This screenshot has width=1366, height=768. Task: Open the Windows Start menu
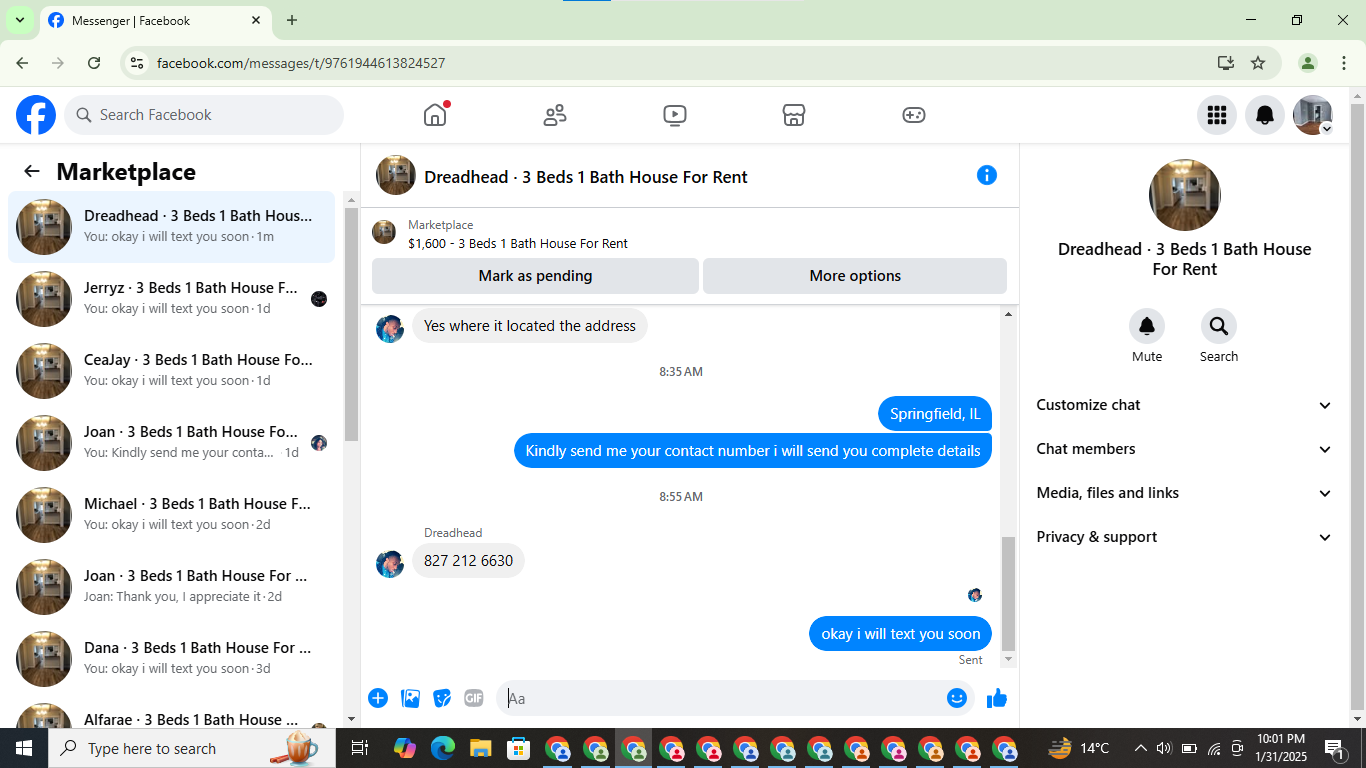click(24, 748)
